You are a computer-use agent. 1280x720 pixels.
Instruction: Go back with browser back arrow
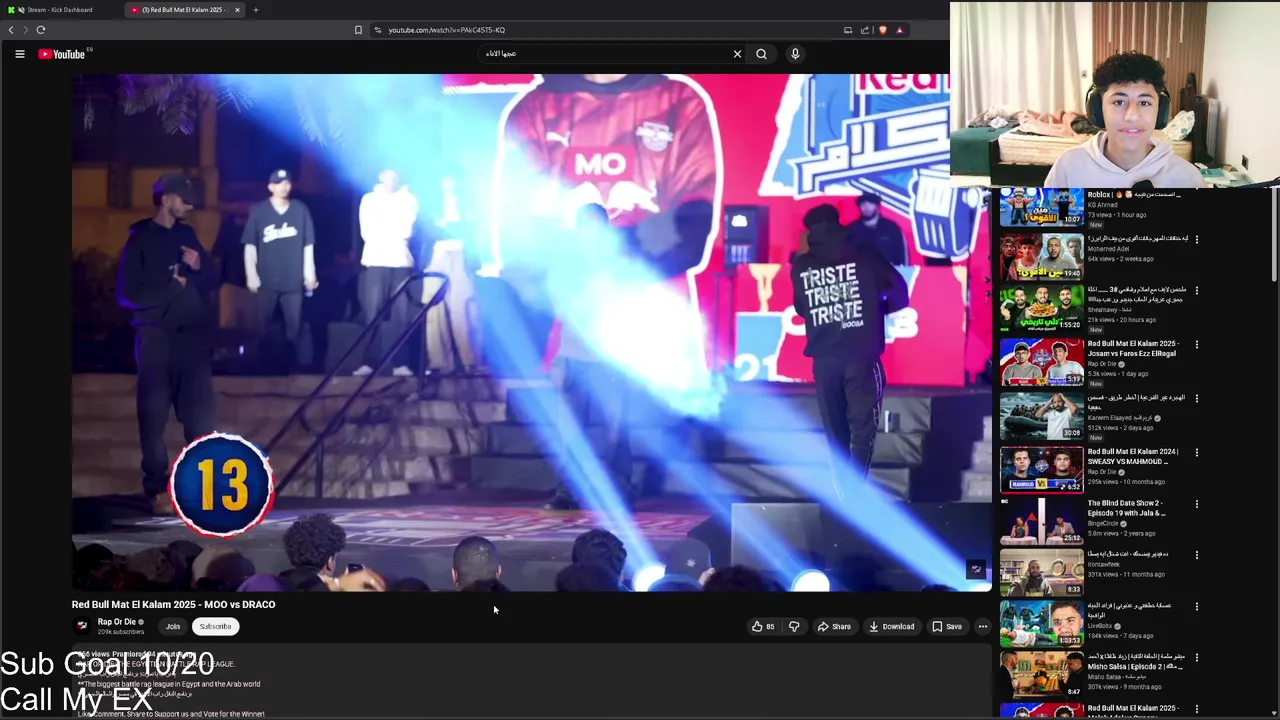[11, 30]
